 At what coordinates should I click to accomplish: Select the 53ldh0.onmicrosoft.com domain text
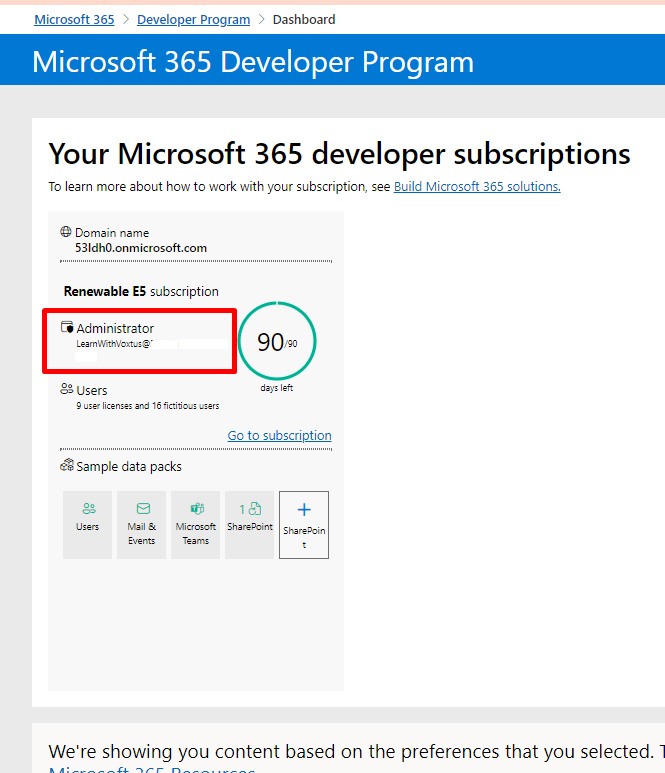coord(140,248)
